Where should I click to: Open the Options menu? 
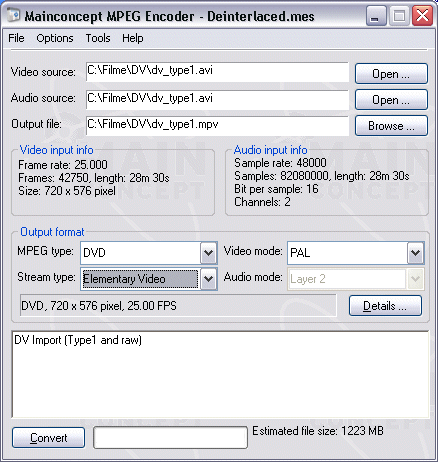(55, 38)
